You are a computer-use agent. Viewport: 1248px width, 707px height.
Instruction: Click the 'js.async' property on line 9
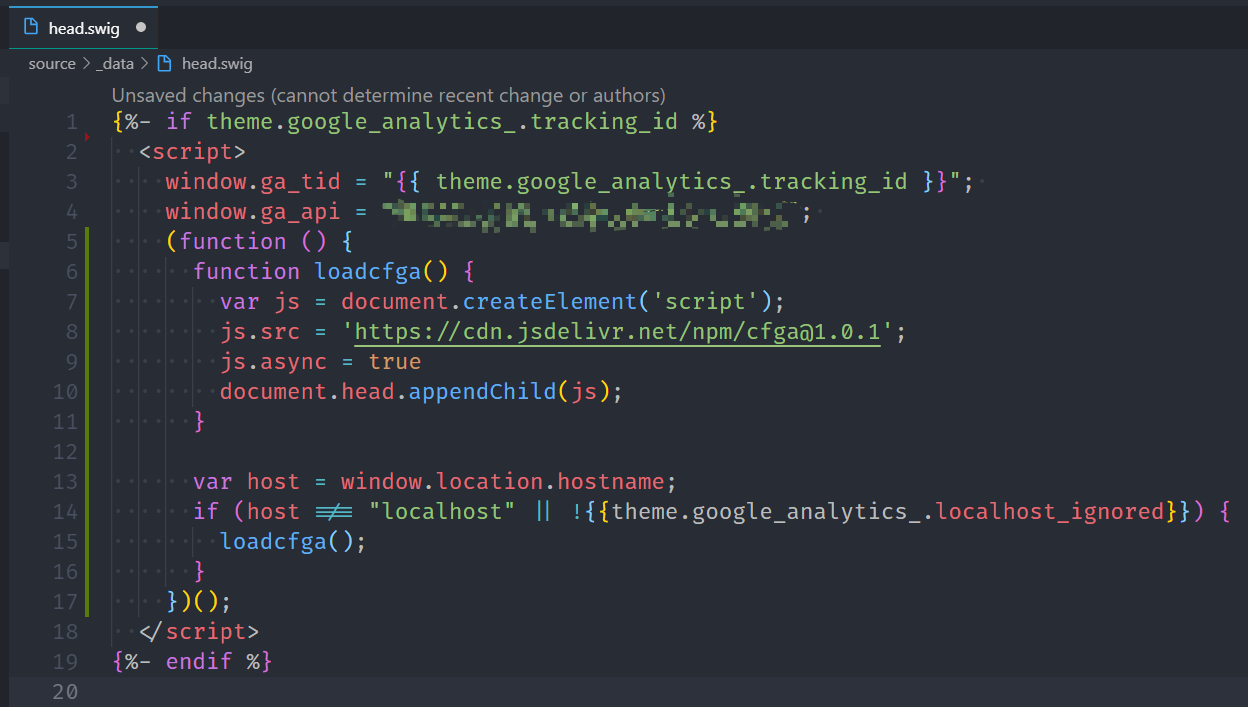(274, 362)
